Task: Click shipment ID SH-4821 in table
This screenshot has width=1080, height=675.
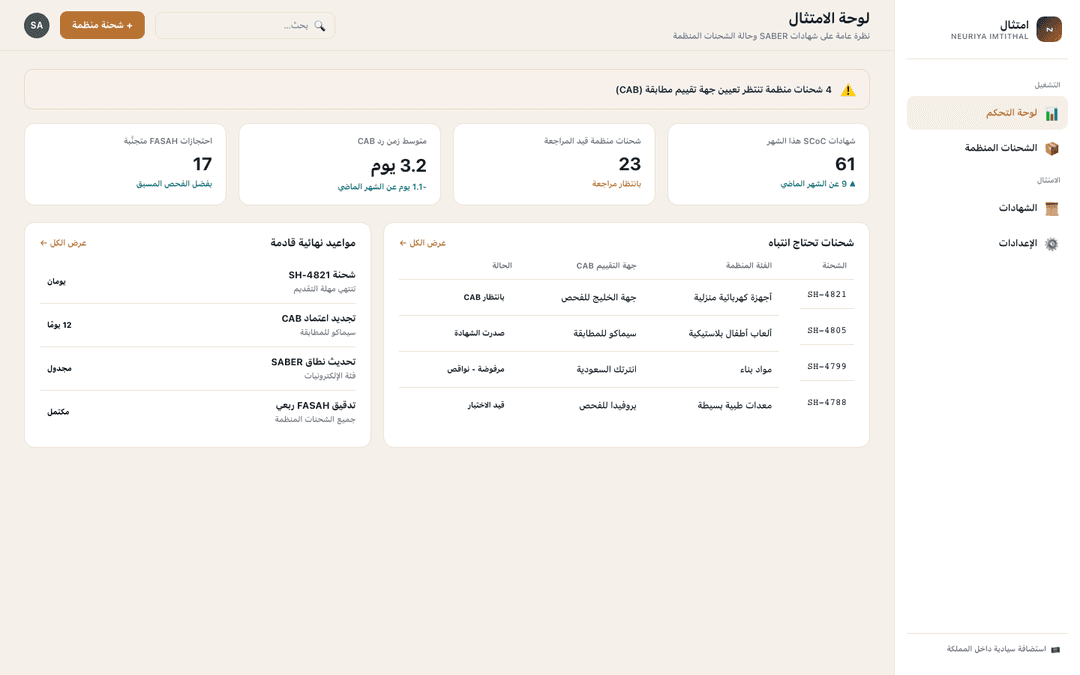Action: click(x=827, y=295)
